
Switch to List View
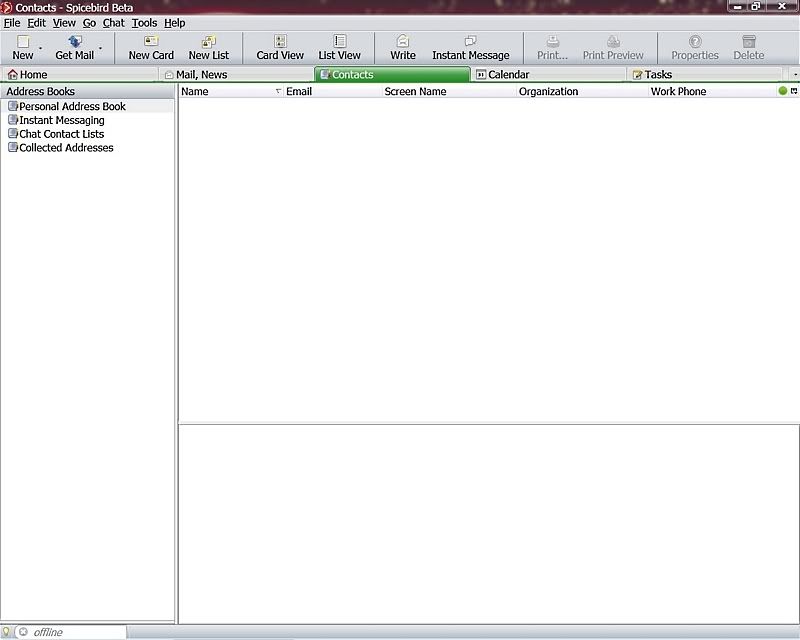(x=339, y=48)
